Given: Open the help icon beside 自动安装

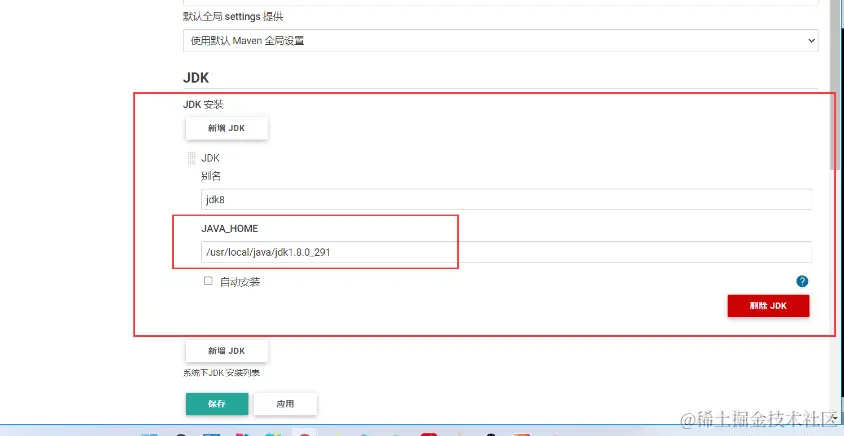Looking at the screenshot, I should [802, 281].
